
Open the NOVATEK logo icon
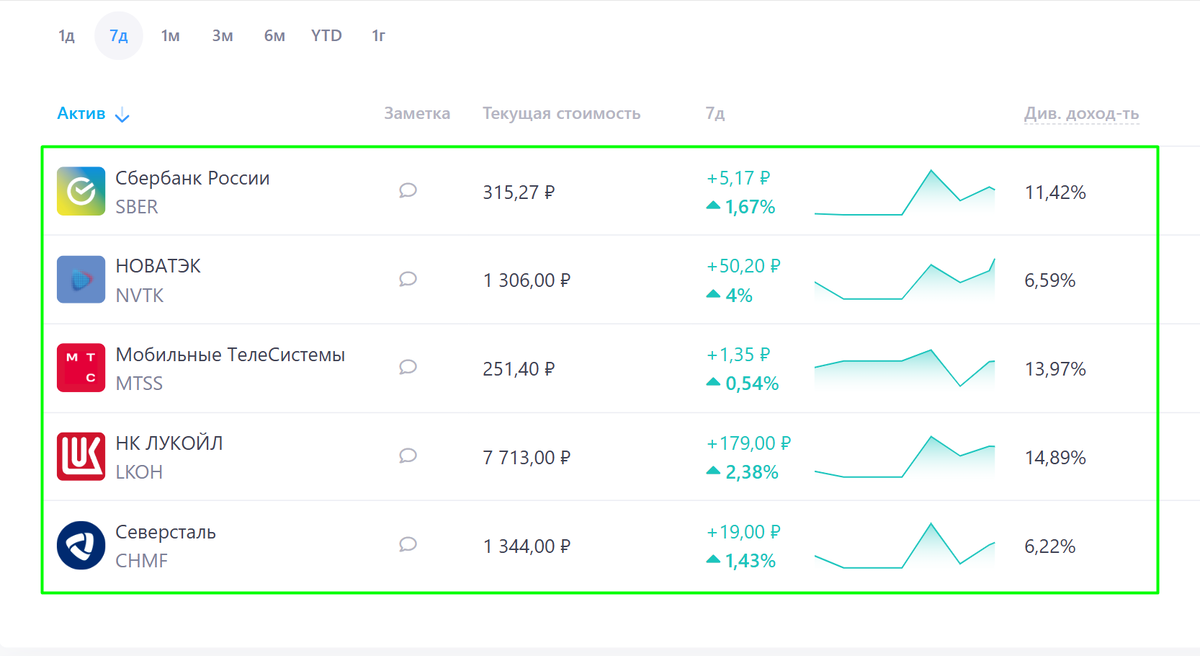click(x=81, y=280)
